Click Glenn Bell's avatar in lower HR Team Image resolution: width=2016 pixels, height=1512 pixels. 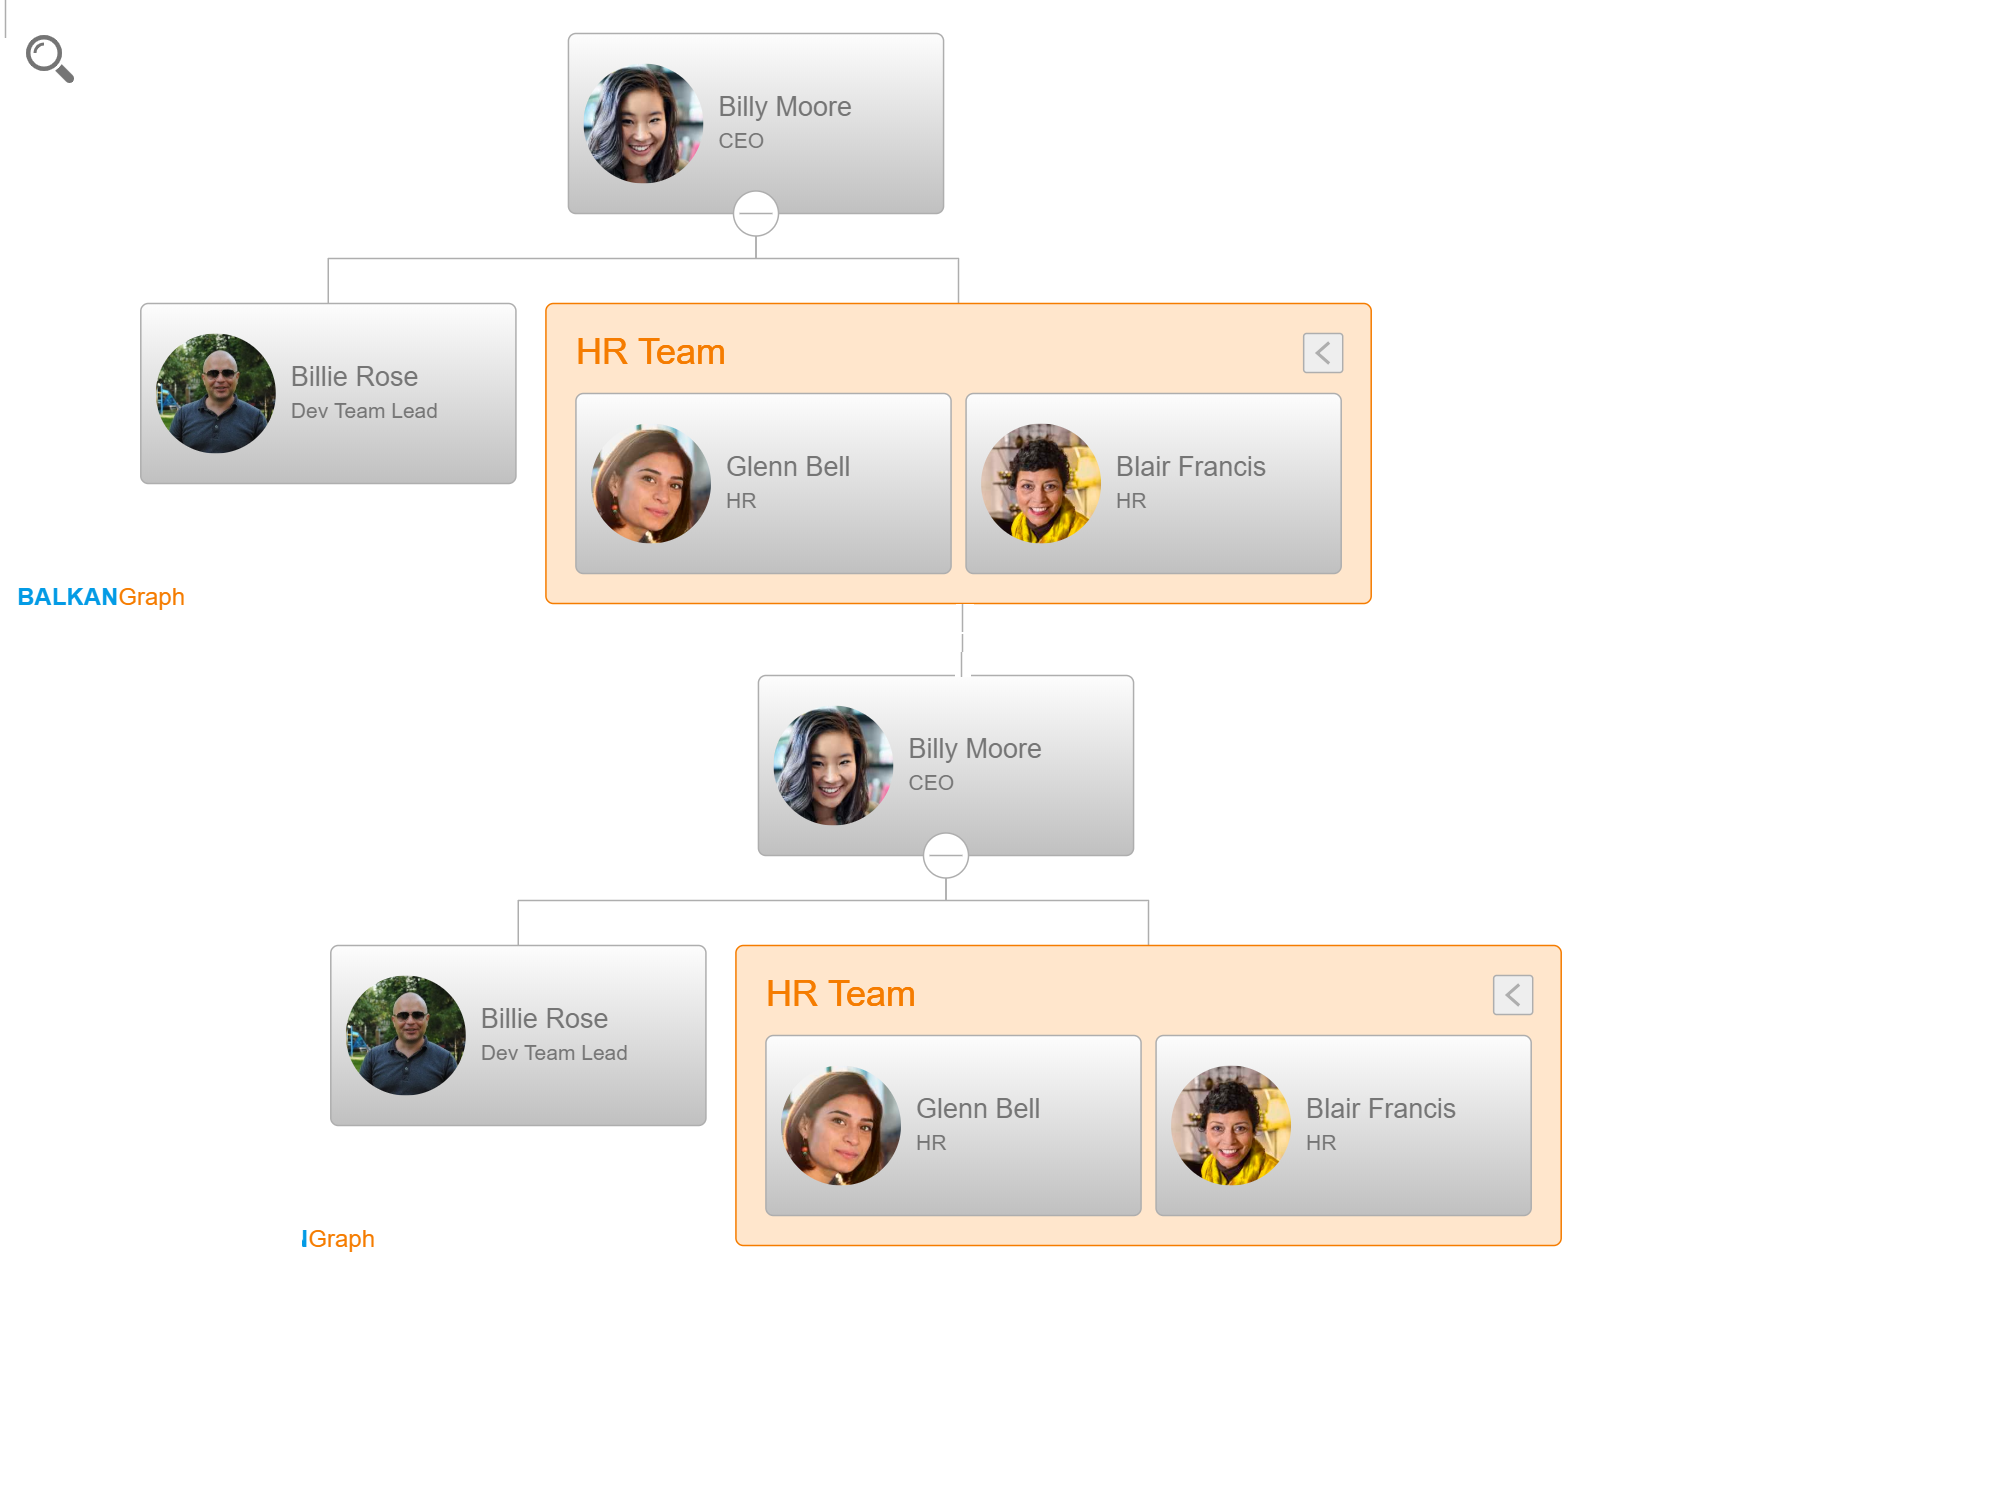point(843,1124)
